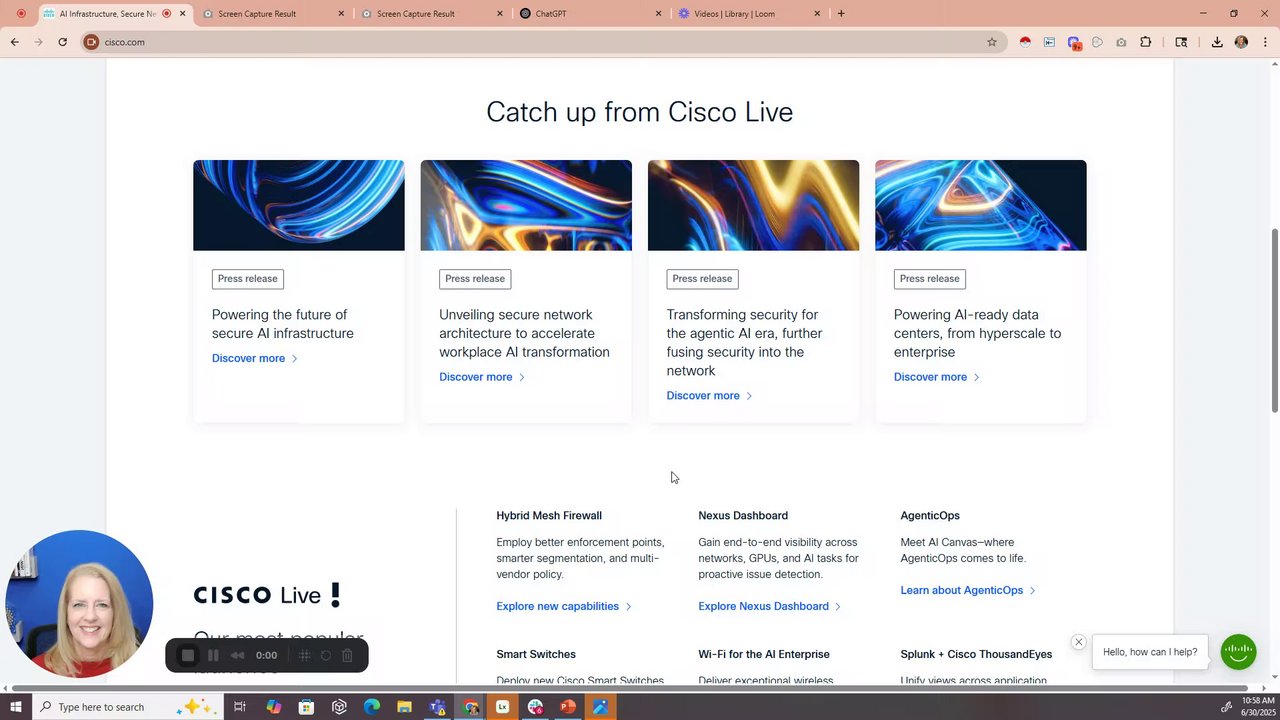Open File Explorer from the taskbar

coord(404,707)
